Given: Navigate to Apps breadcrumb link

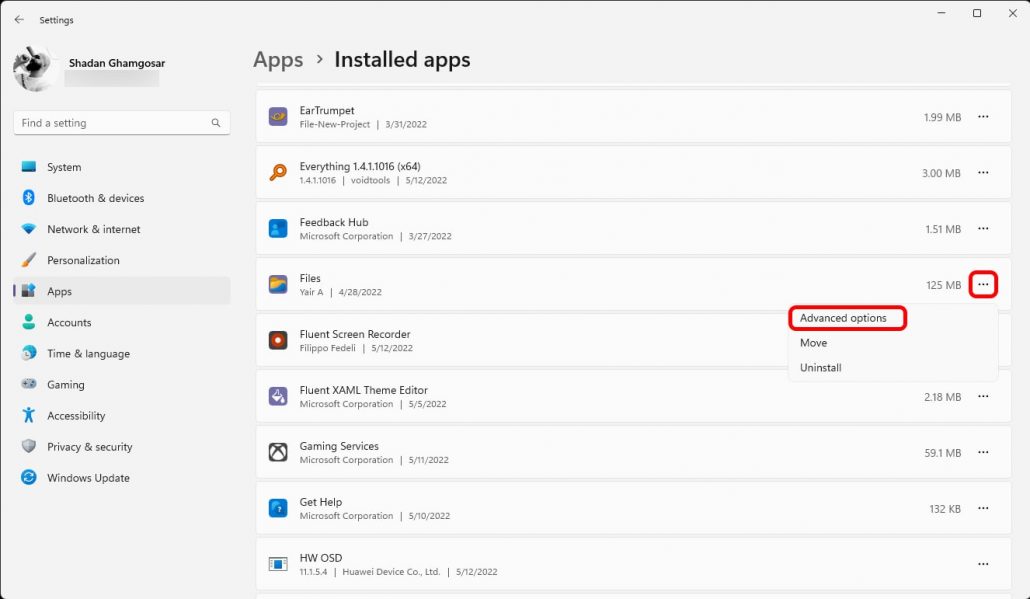Looking at the screenshot, I should pos(278,60).
